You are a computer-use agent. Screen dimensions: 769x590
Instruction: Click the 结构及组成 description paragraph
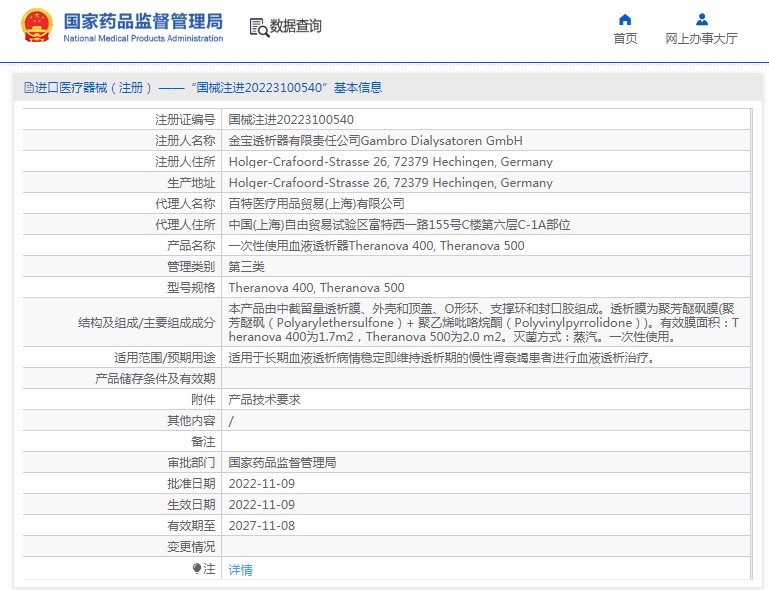pos(484,323)
